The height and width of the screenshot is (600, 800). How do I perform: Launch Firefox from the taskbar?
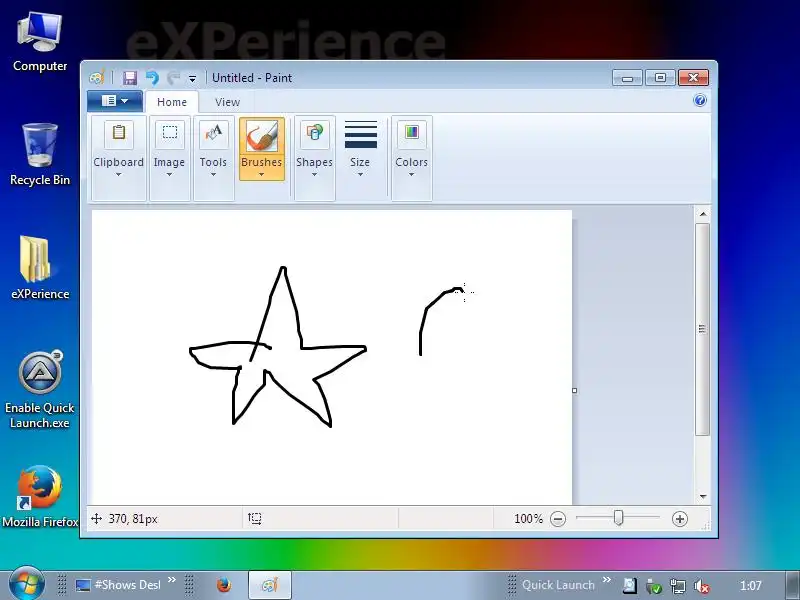pos(223,585)
